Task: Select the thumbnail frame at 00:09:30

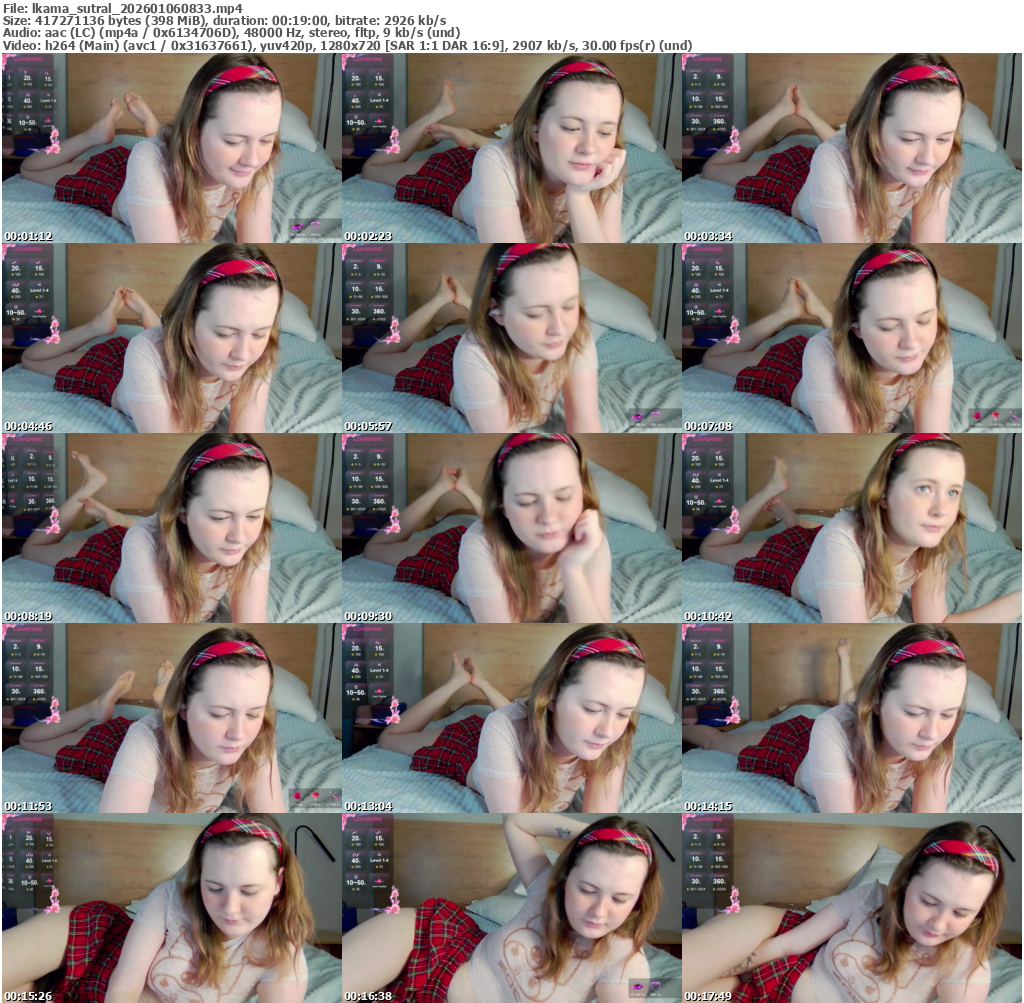Action: tap(511, 528)
